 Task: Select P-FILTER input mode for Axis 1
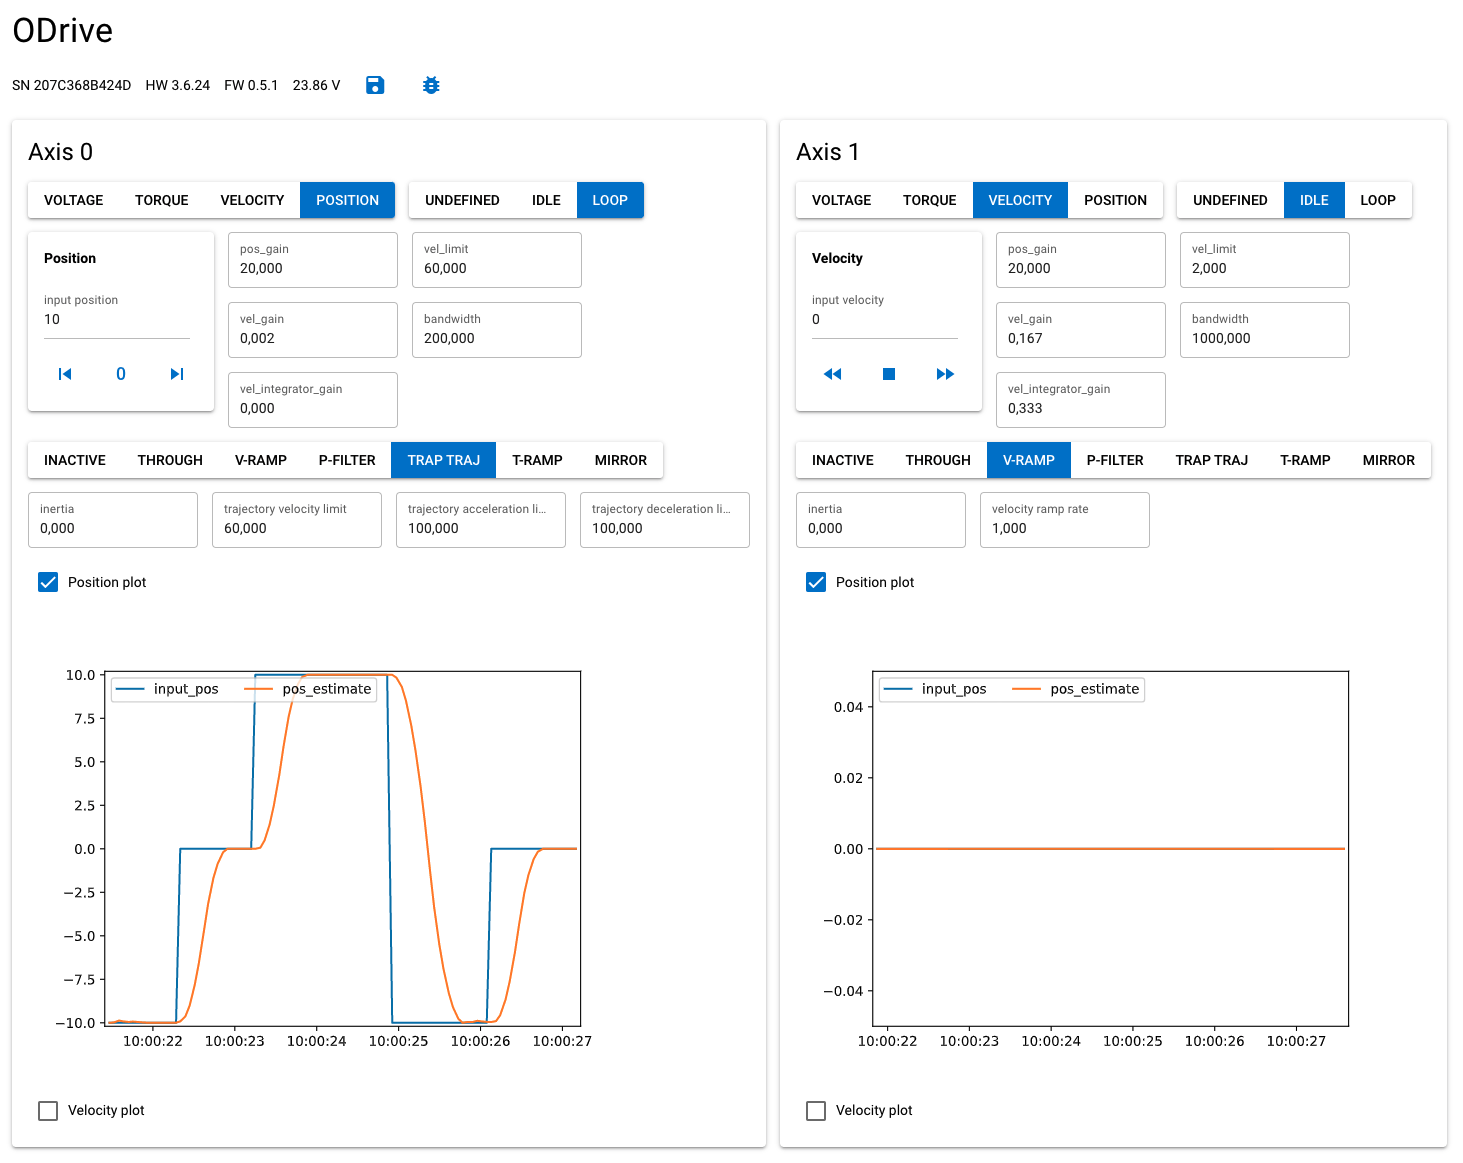pyautogui.click(x=1115, y=460)
